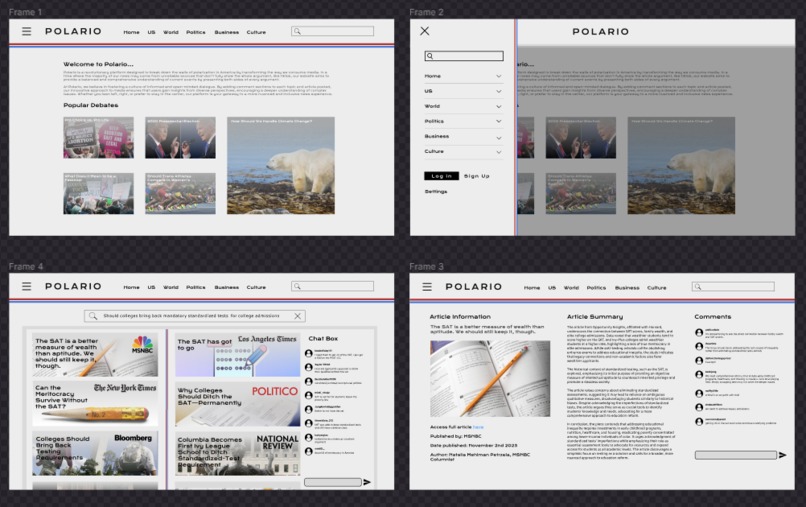Open the POLITICO ditch the SAT card in Frame 4
The height and width of the screenshot is (507, 806).
[237, 404]
